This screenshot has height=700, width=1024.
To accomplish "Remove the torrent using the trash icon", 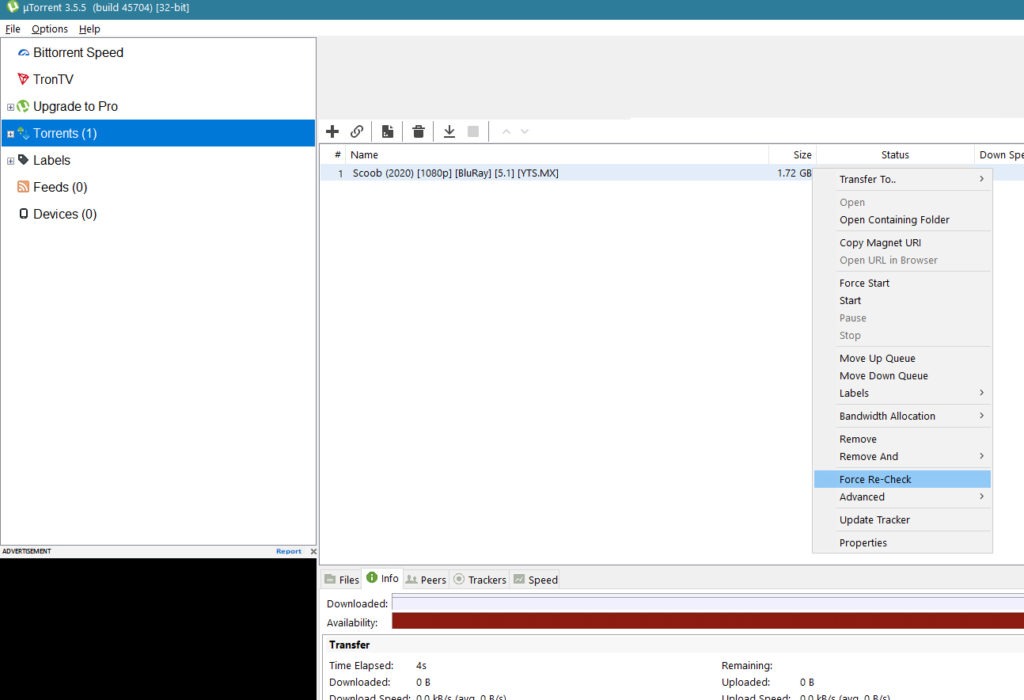I will coord(418,131).
